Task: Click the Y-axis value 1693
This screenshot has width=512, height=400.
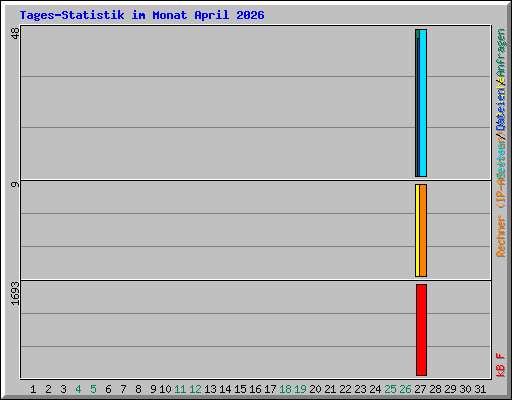Action: pyautogui.click(x=15, y=294)
